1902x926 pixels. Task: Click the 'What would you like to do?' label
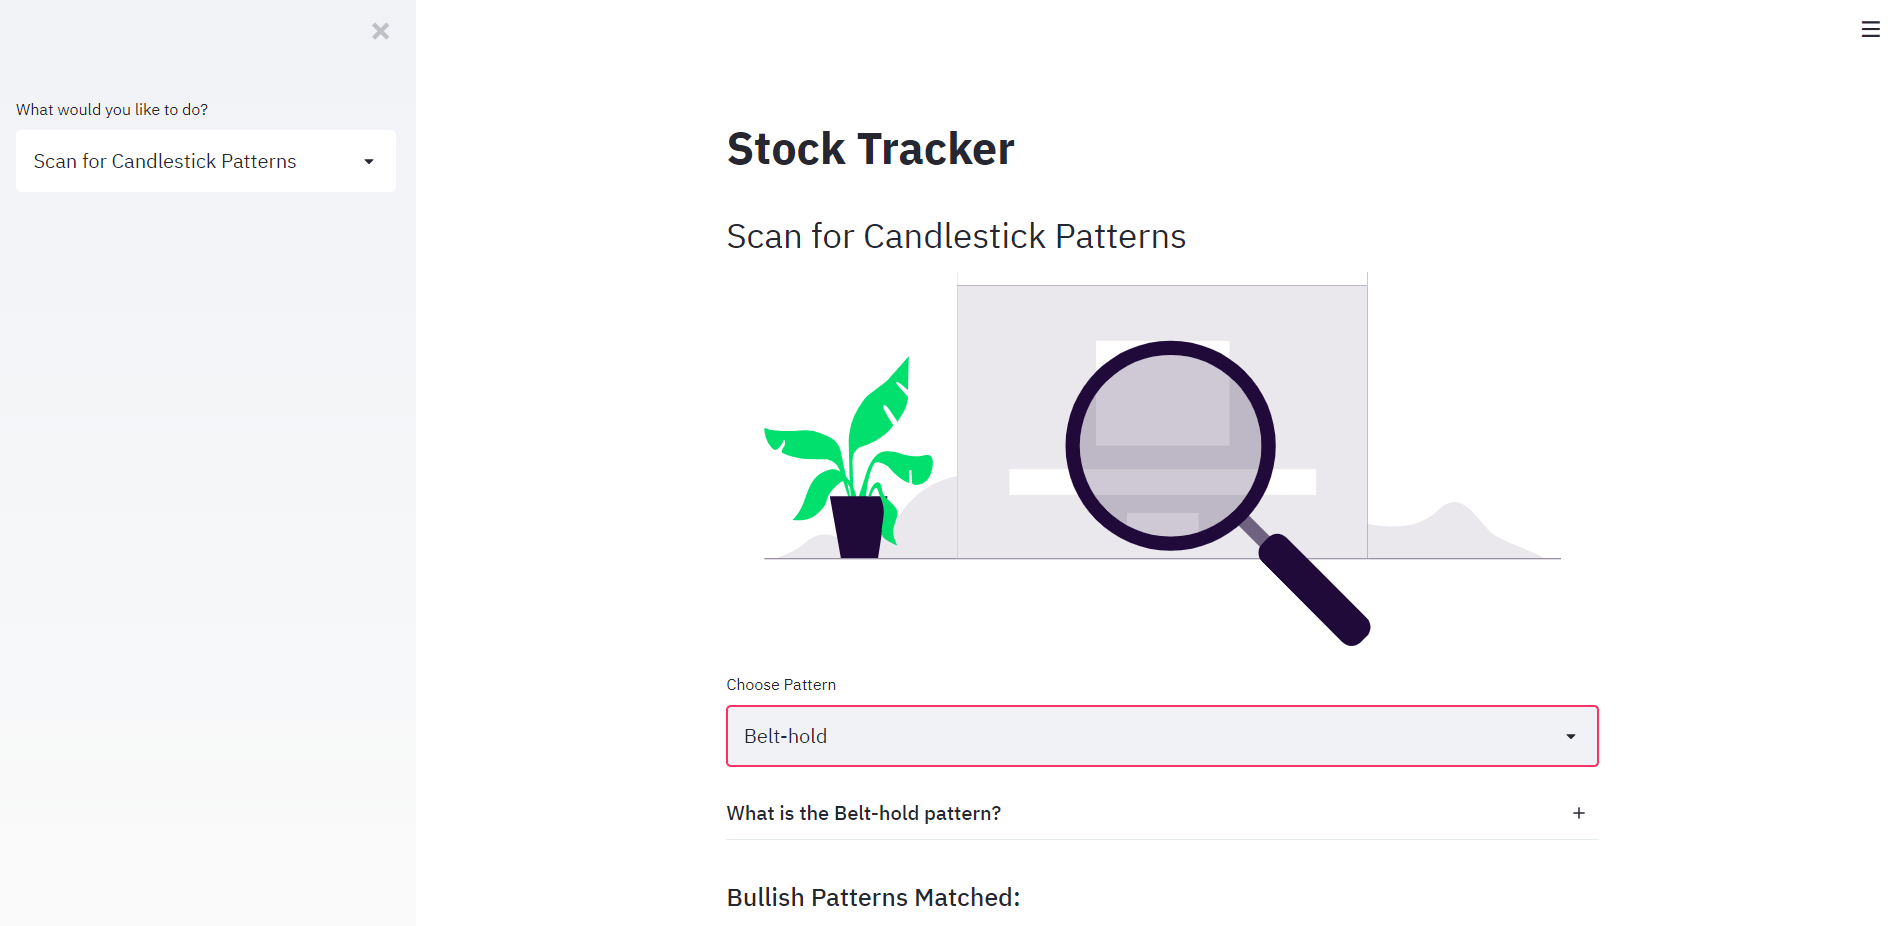[x=112, y=110]
